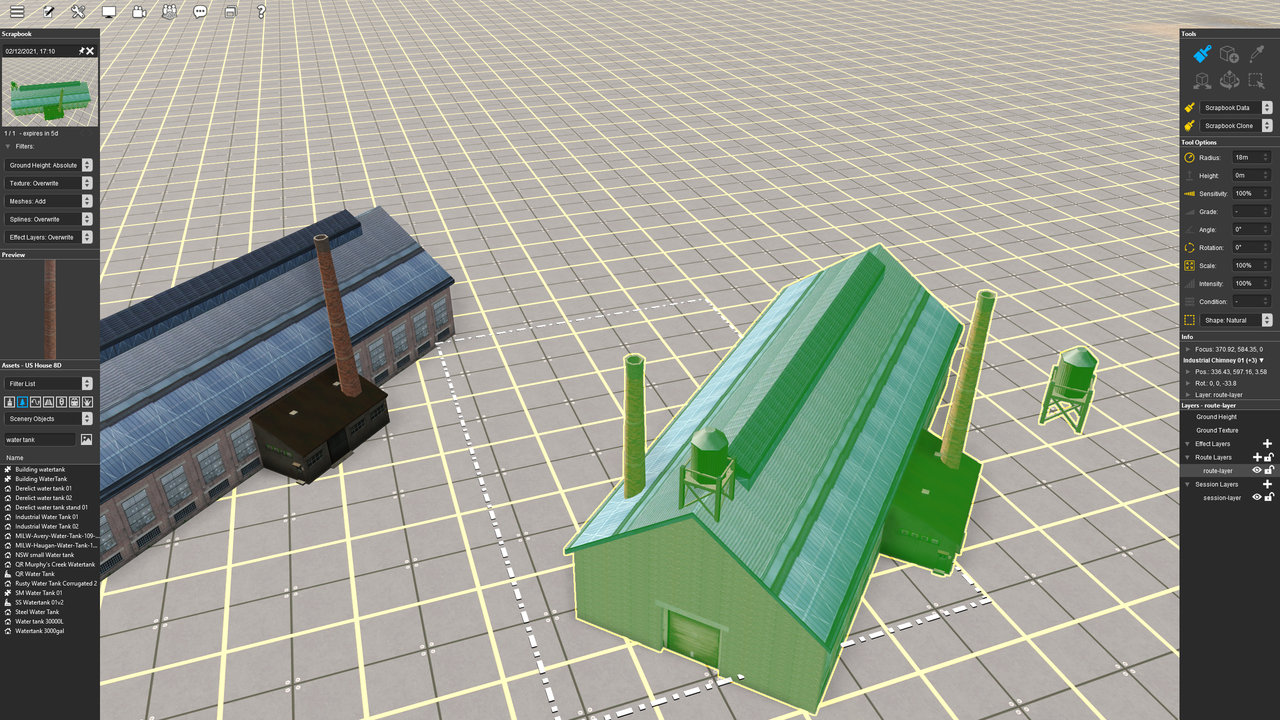Pin the scrapbook entry dated 02/12/2021
This screenshot has width=1280, height=720.
81,51
